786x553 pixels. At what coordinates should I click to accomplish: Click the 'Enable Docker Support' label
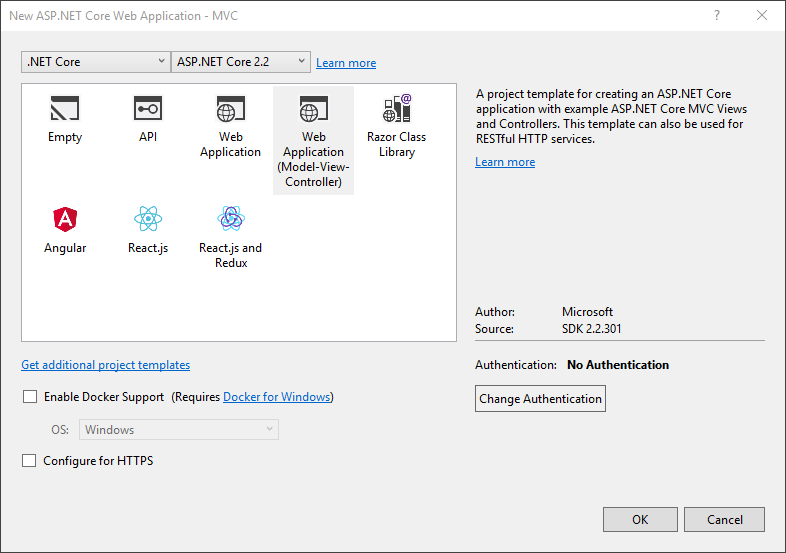pyautogui.click(x=104, y=397)
